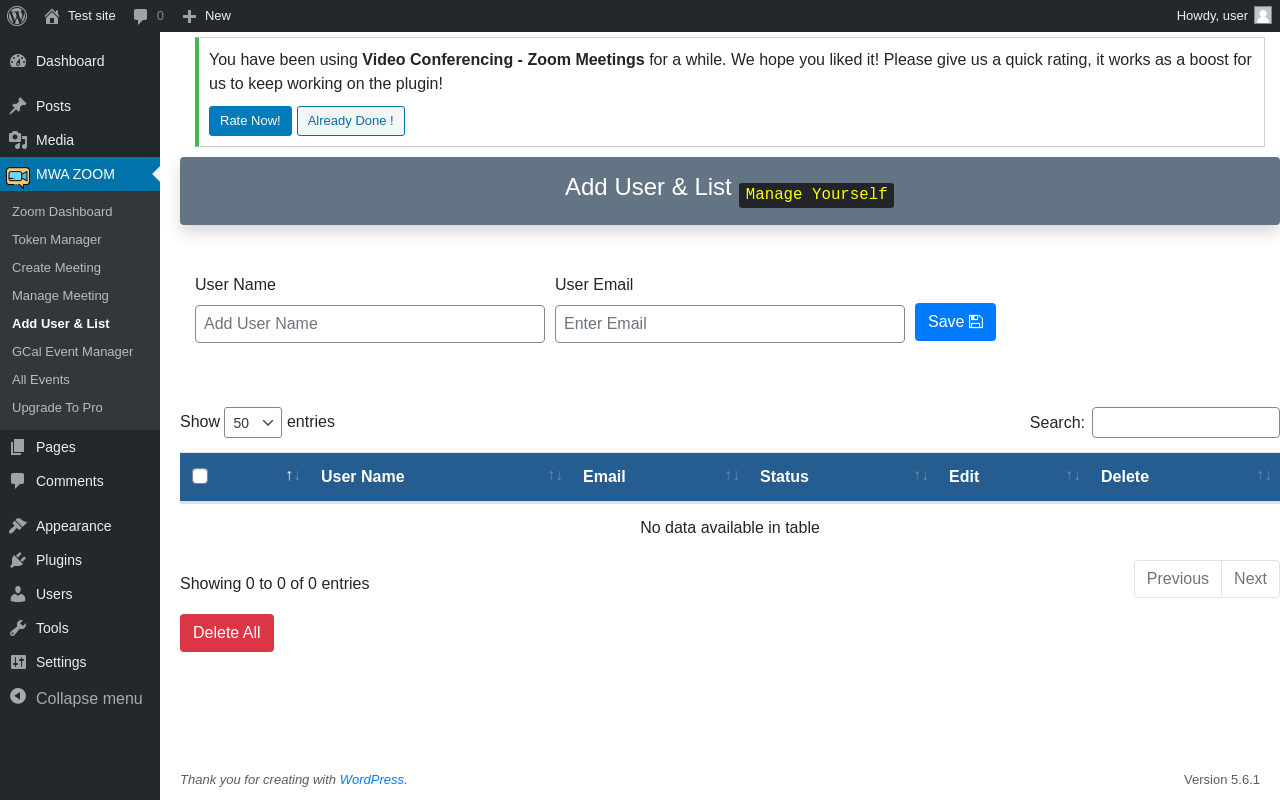Go to Token Manager
The image size is (1280, 800).
tap(57, 240)
